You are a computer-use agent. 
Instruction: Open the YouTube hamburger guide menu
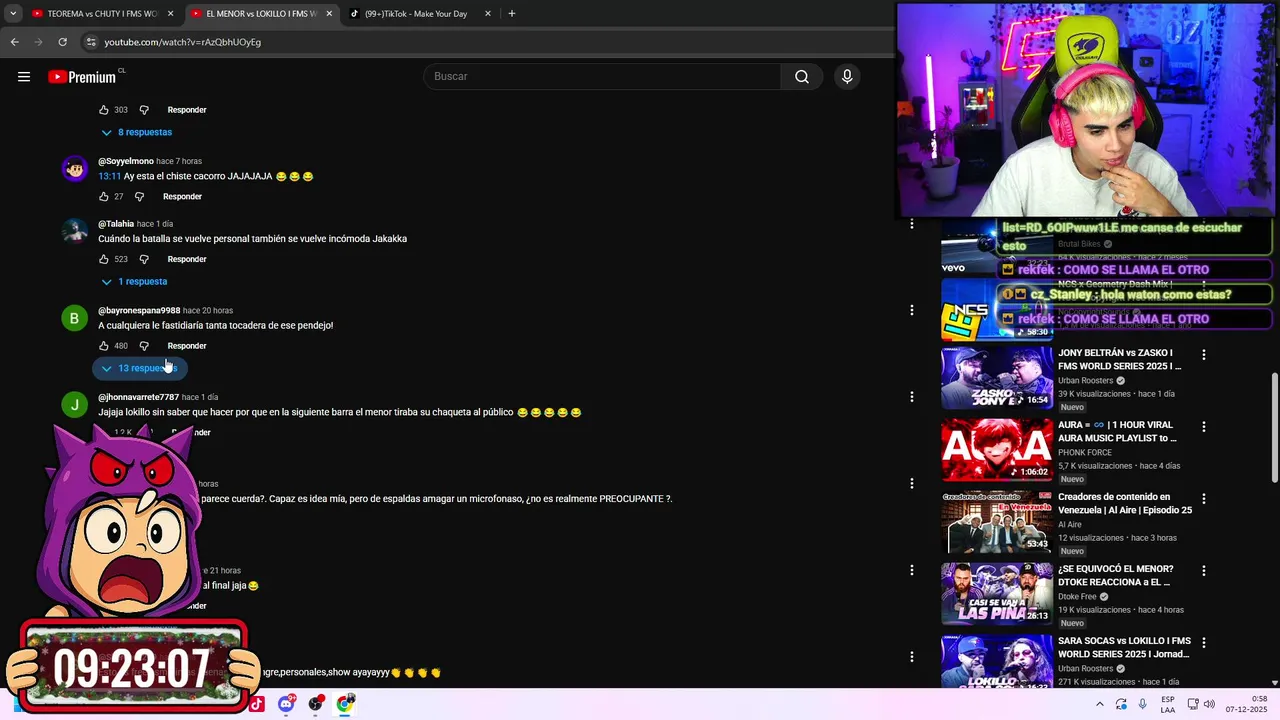click(24, 77)
